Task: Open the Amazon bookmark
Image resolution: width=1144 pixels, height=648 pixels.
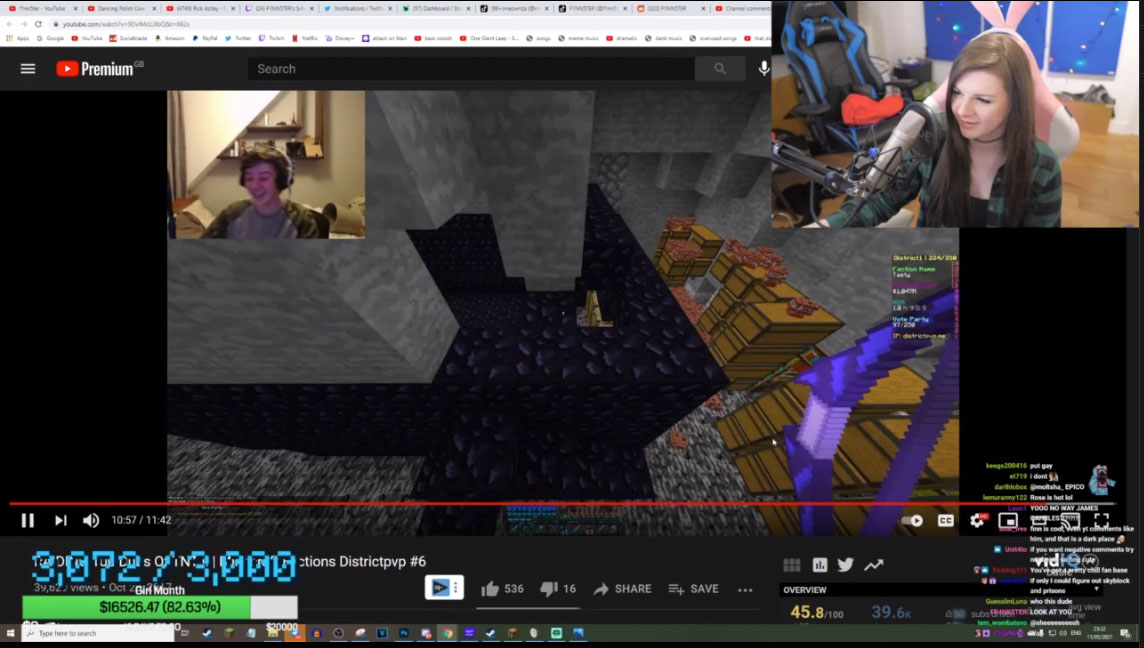Action: coord(170,38)
